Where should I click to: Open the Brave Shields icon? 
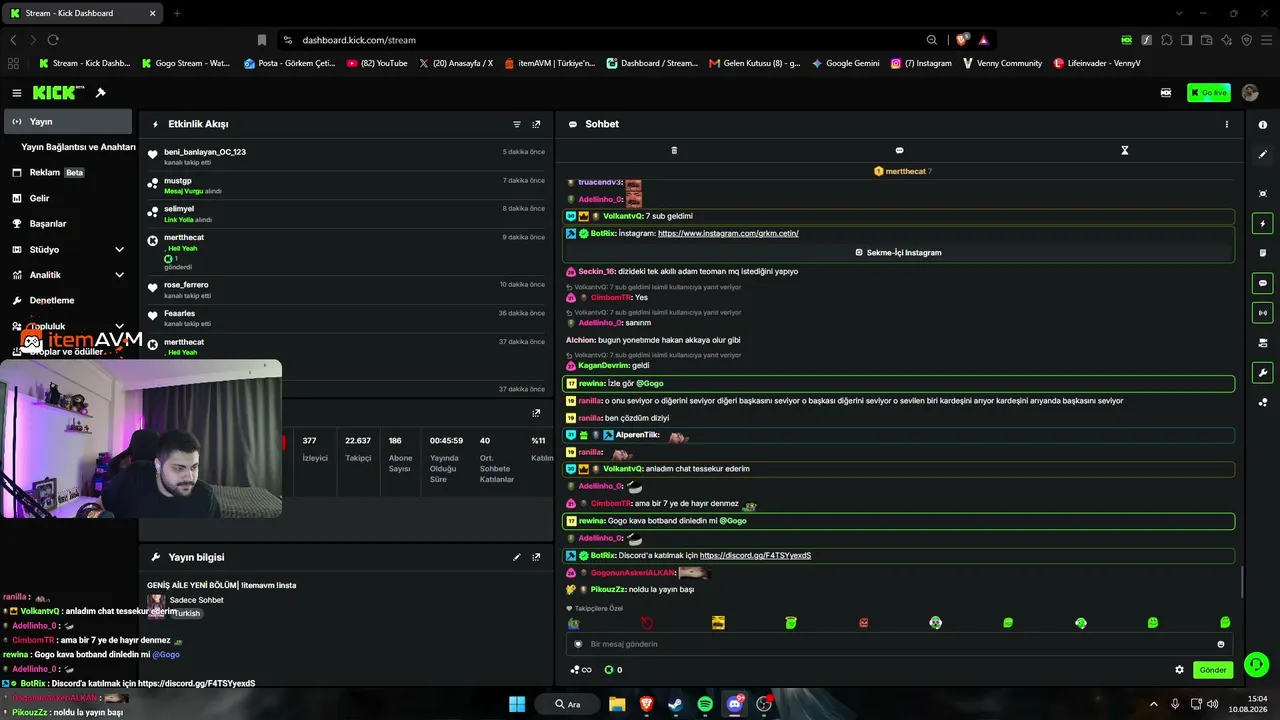pyautogui.click(x=962, y=40)
